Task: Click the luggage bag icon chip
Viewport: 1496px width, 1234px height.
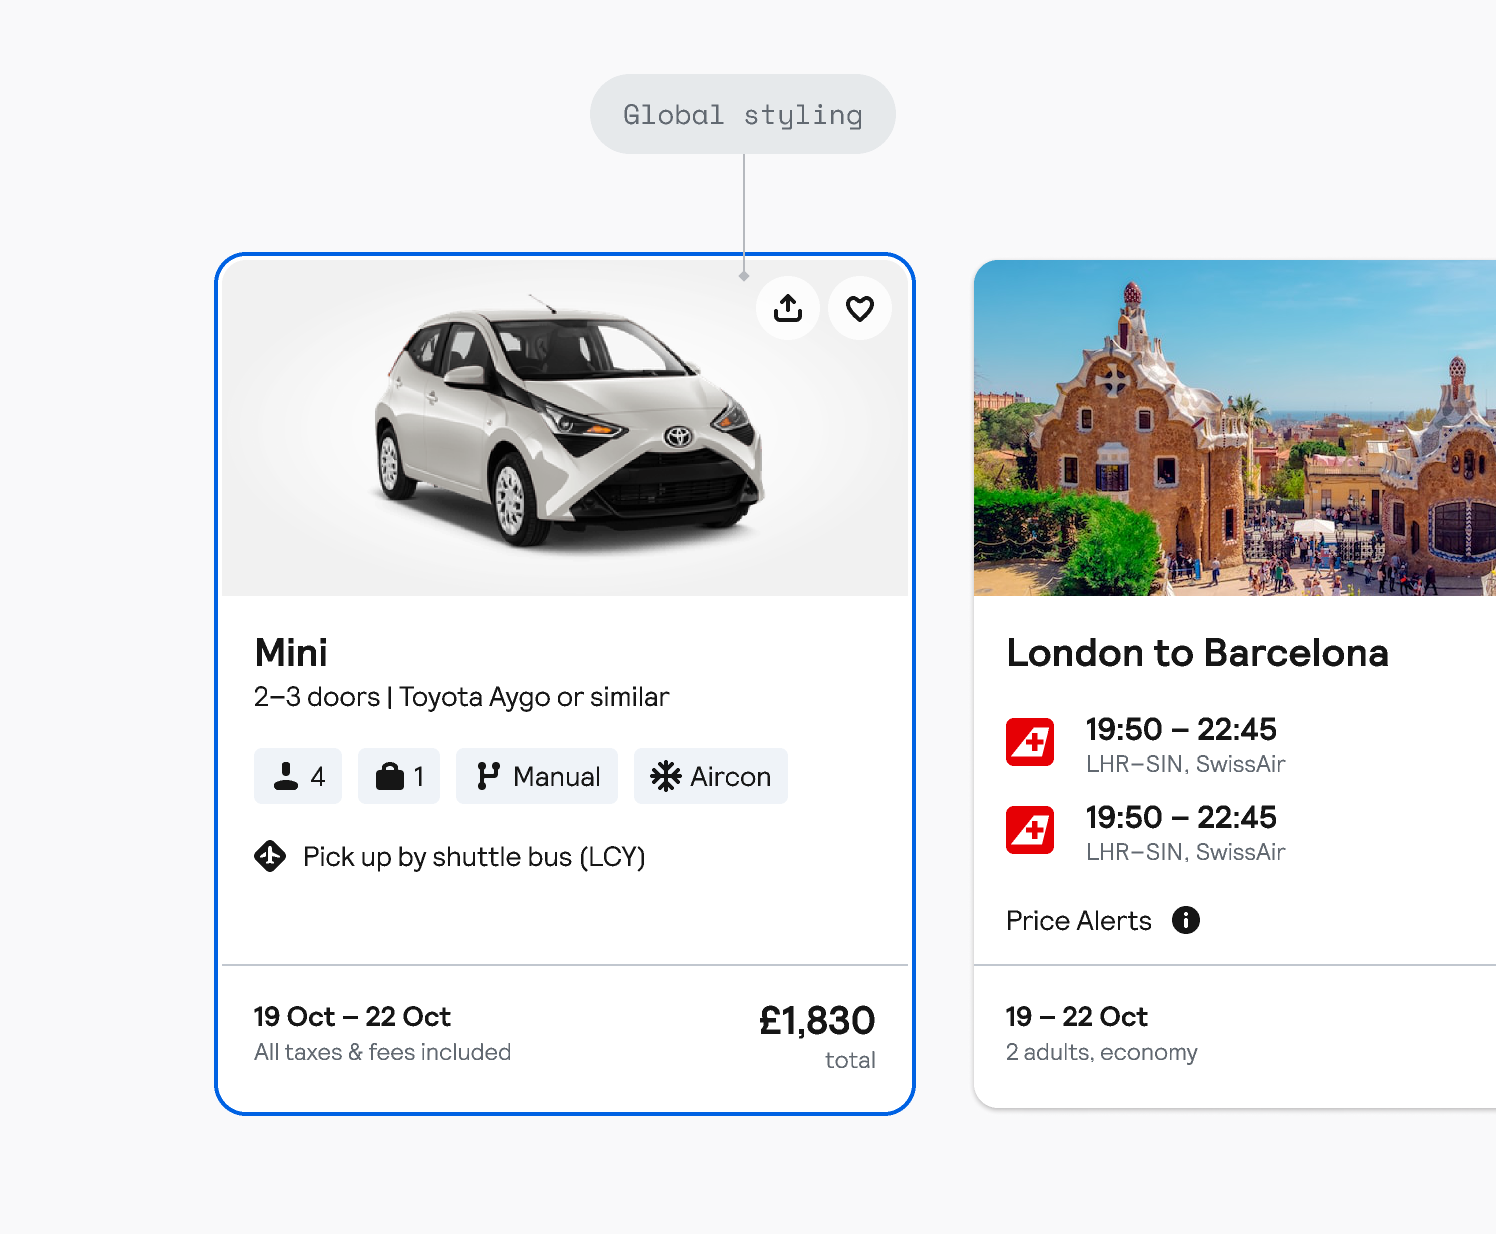Action: [399, 776]
